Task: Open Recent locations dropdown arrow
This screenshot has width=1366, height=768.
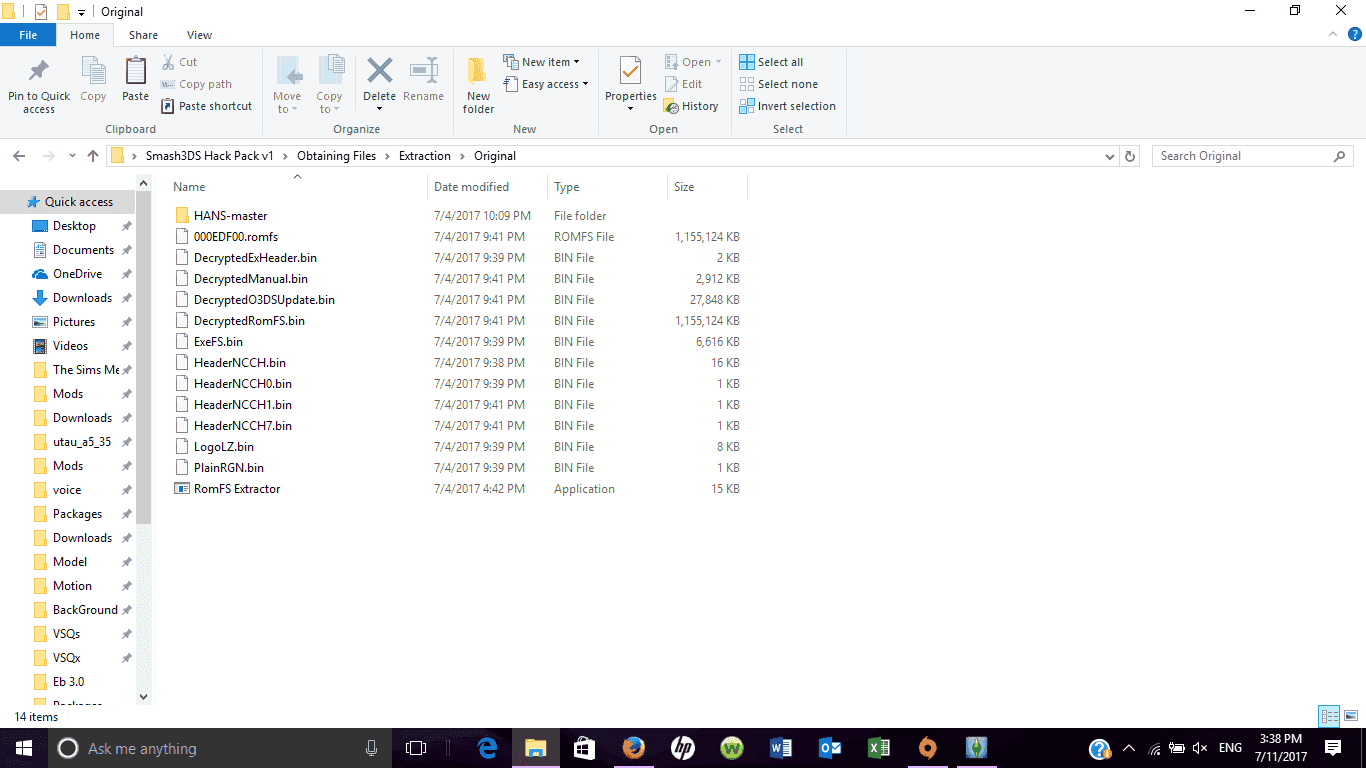Action: click(x=72, y=156)
